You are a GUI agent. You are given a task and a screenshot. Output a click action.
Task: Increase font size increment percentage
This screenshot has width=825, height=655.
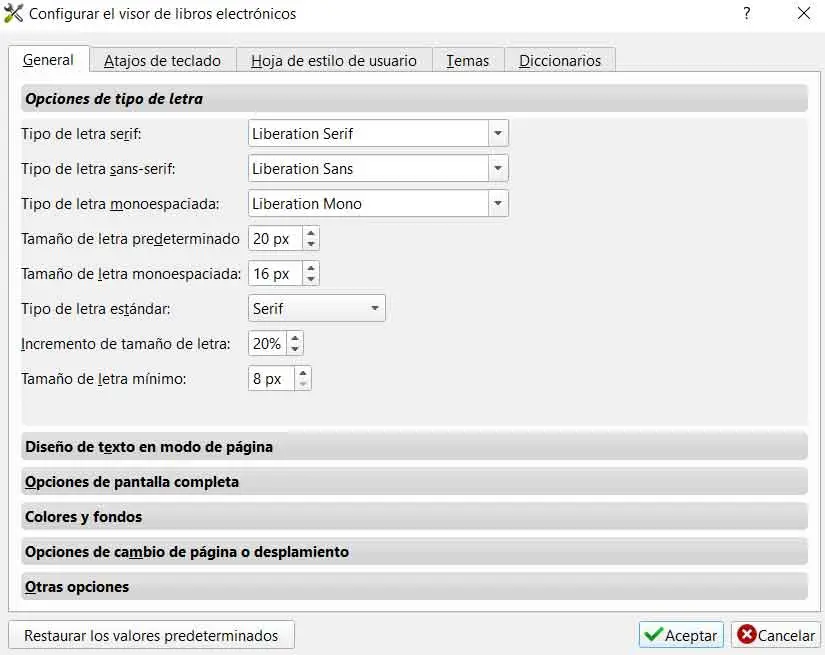click(x=294, y=339)
